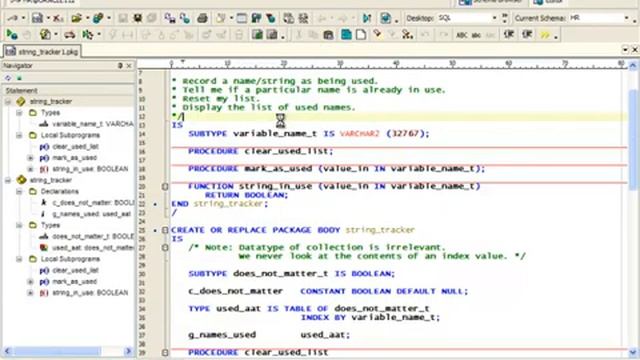
Task: Click the blue skip-forward arrow icon
Action: pyautogui.click(x=367, y=18)
